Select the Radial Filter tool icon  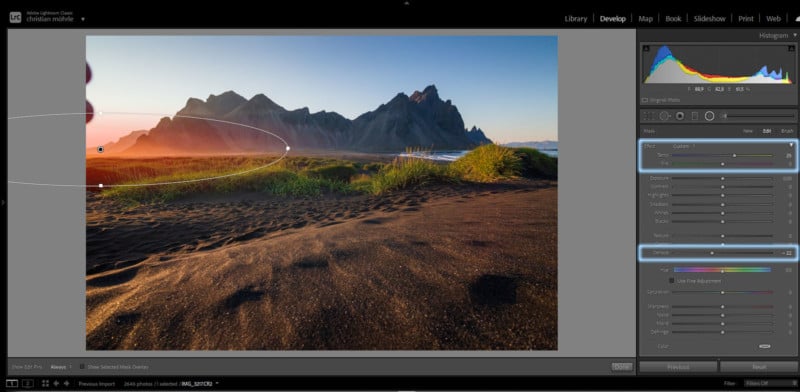709,116
